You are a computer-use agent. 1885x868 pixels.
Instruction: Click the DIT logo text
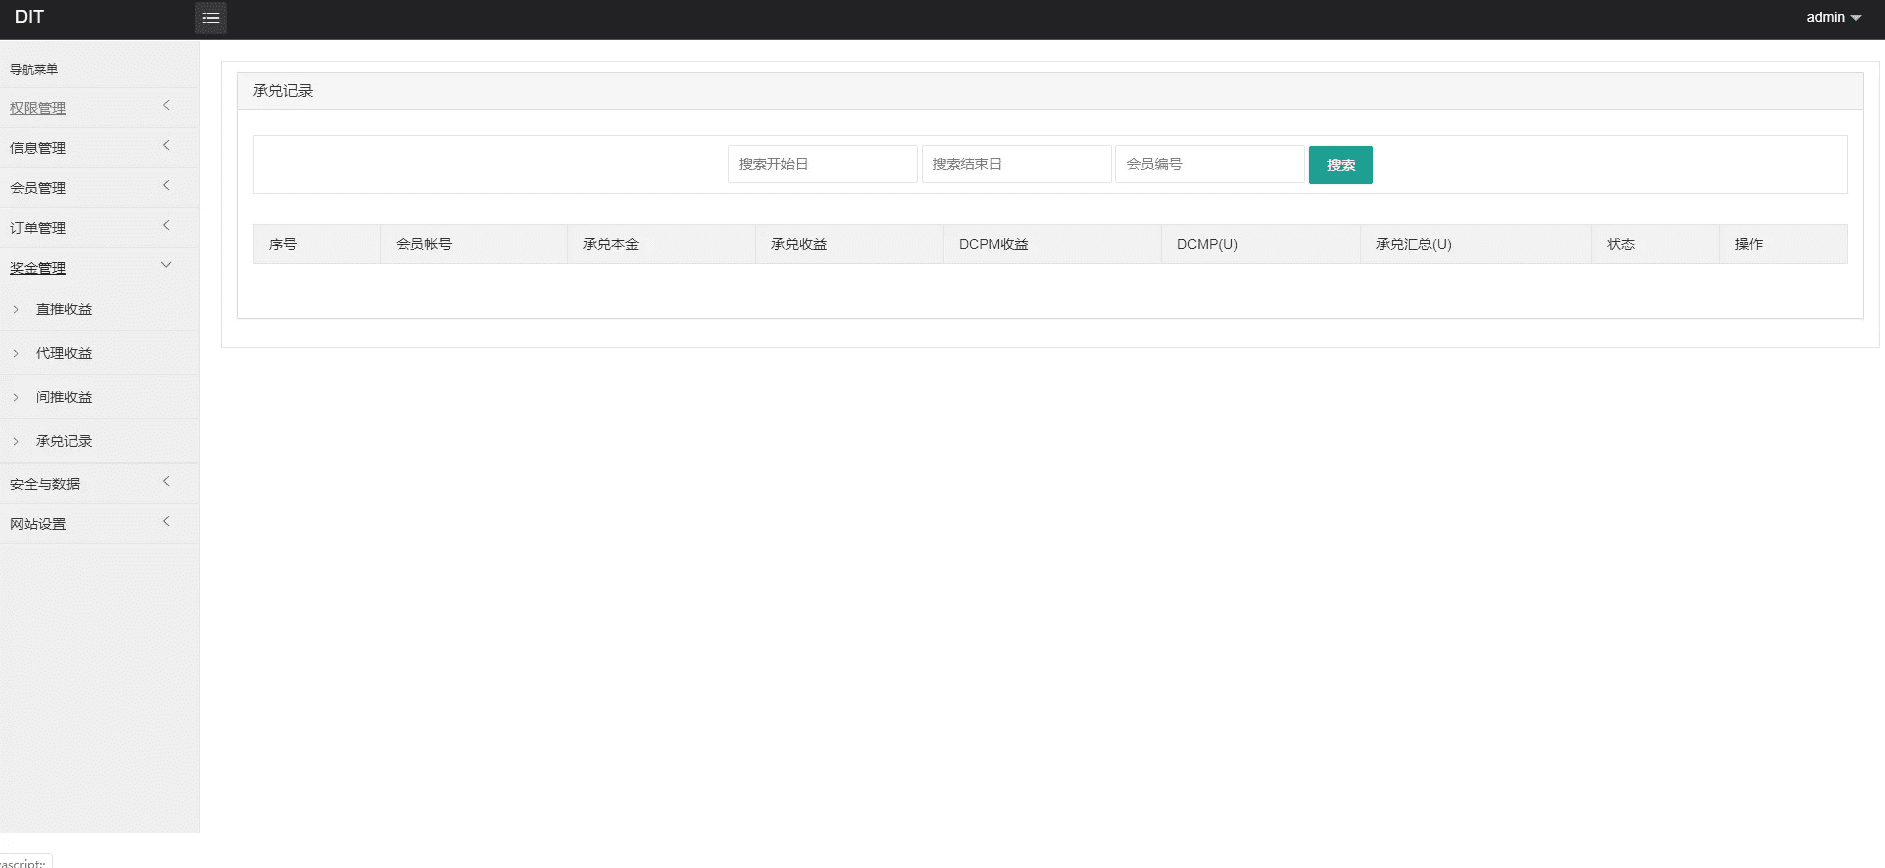(30, 17)
